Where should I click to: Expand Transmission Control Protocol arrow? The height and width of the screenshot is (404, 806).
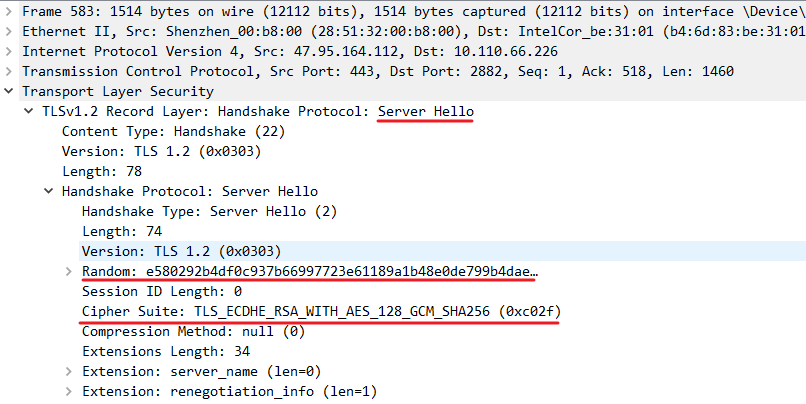9,71
